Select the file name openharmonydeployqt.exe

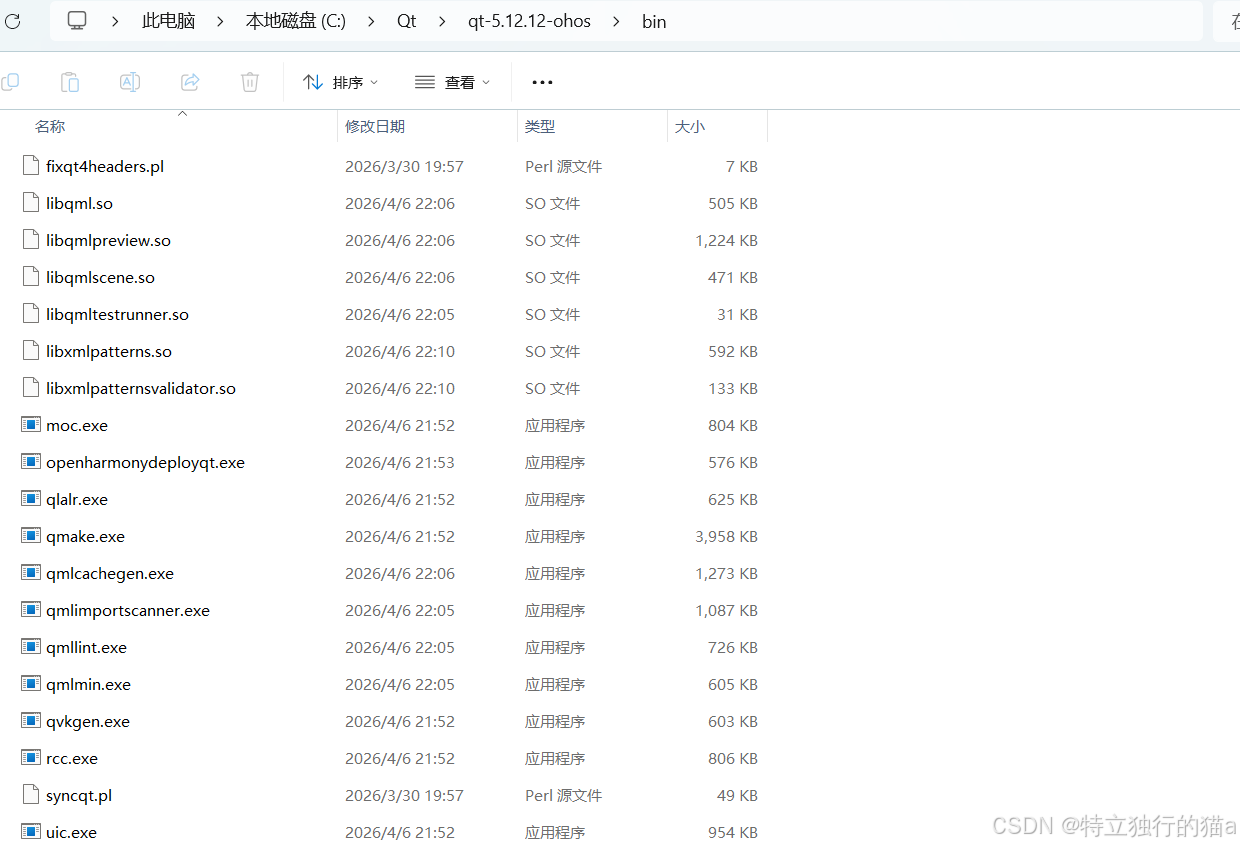tap(145, 462)
